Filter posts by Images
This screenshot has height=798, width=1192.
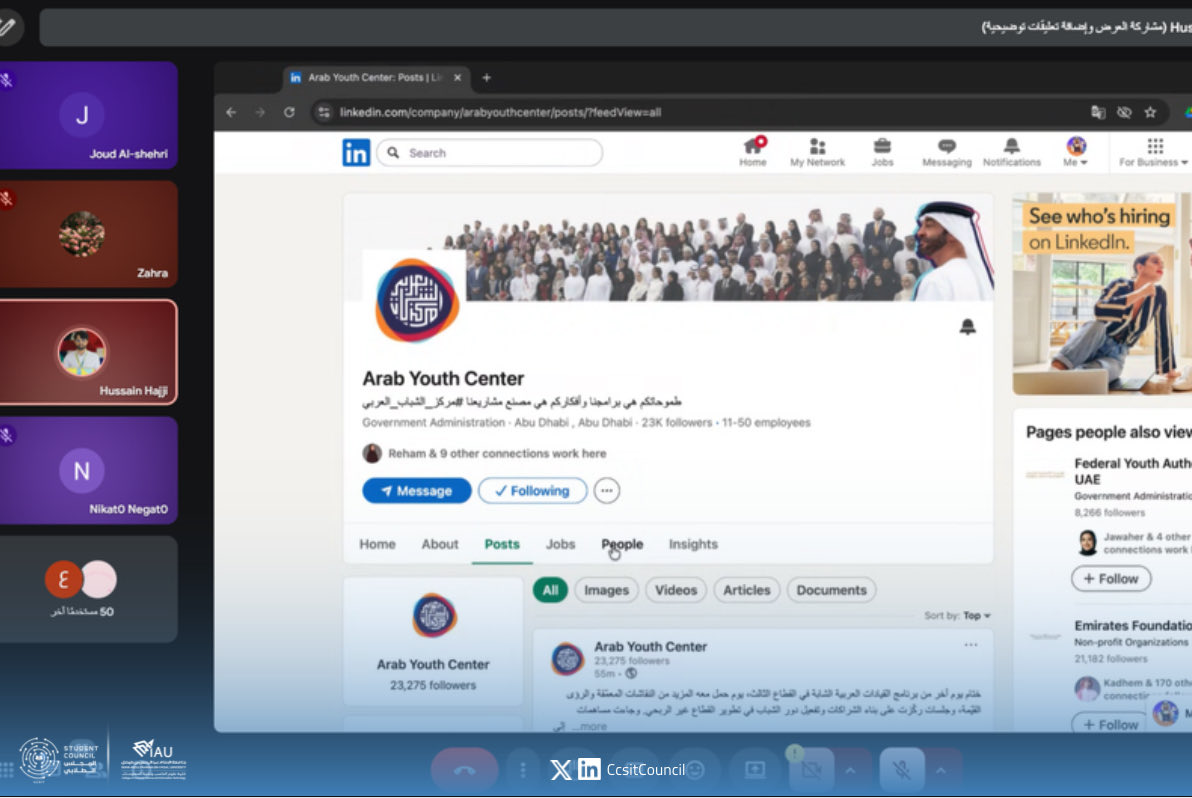(606, 591)
